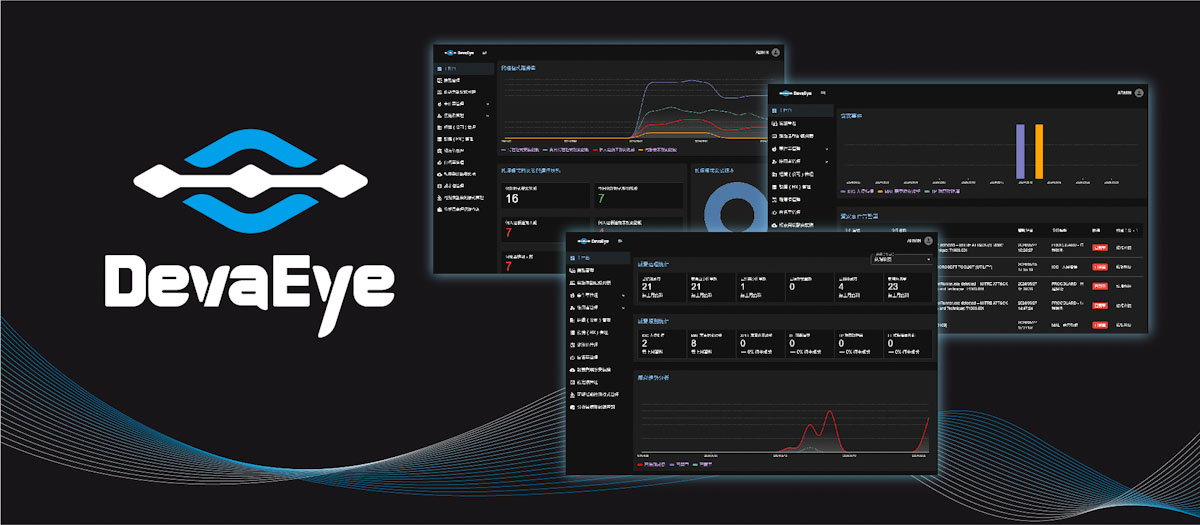This screenshot has height=525, width=1200.
Task: Open the front window stat card showing 2
Action: point(662,344)
